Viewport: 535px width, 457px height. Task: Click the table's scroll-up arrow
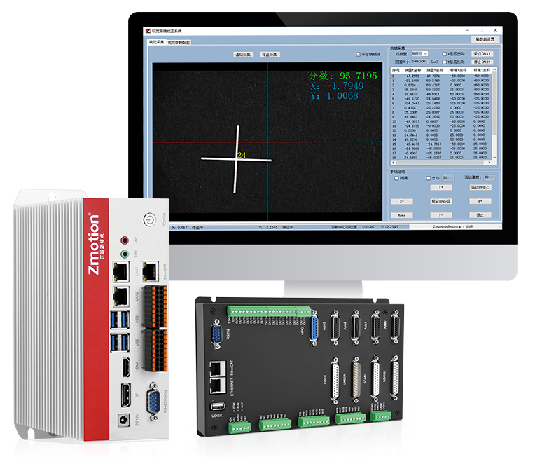point(495,70)
